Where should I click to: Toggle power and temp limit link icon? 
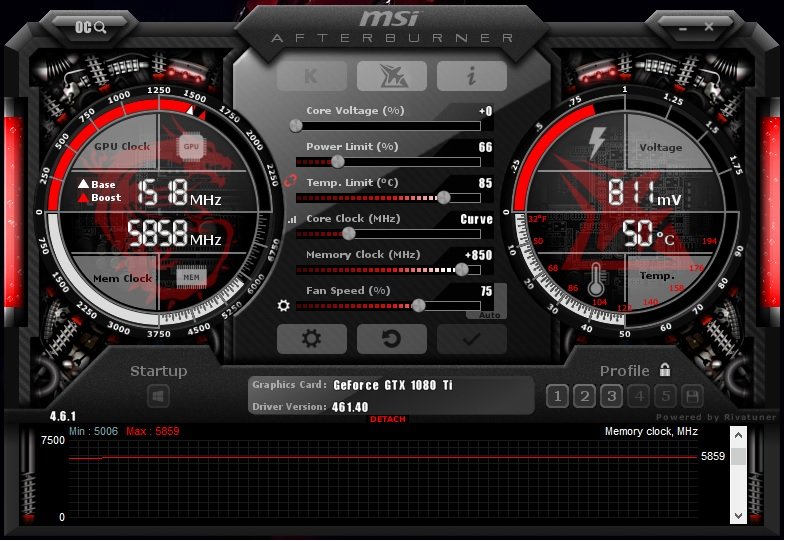pos(290,181)
